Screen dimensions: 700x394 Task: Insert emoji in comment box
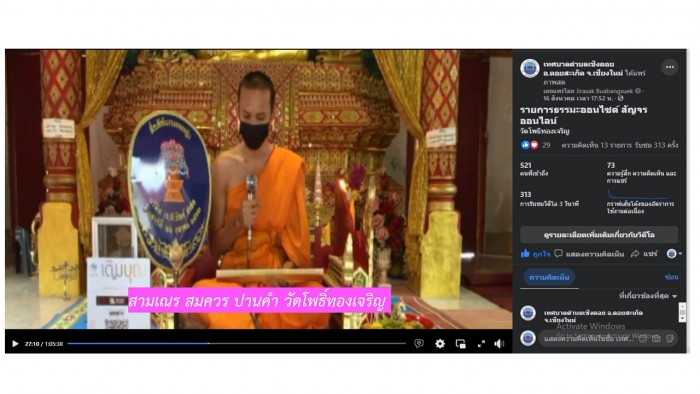642,339
